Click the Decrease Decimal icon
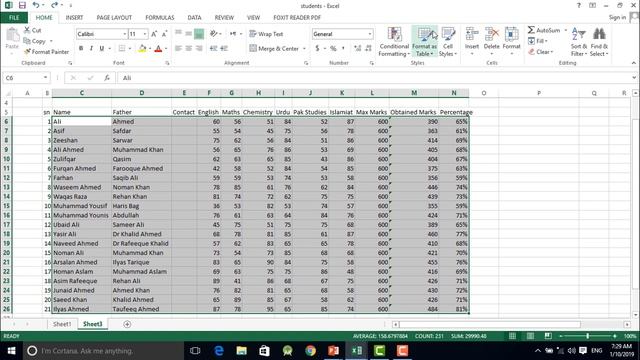 coord(368,49)
